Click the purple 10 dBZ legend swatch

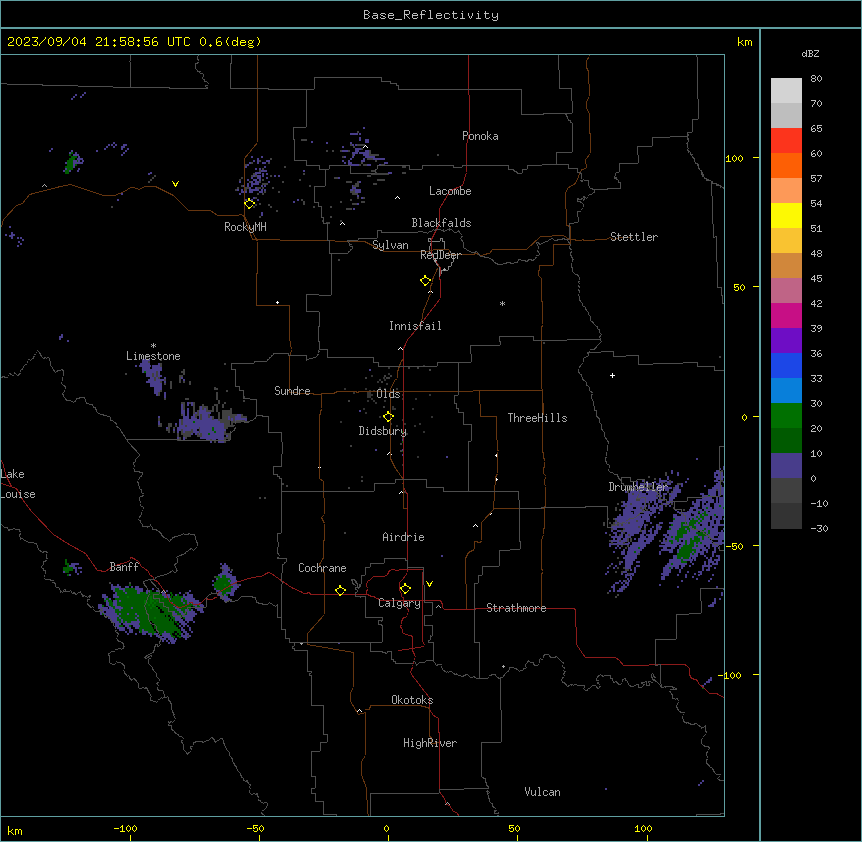pyautogui.click(x=786, y=466)
